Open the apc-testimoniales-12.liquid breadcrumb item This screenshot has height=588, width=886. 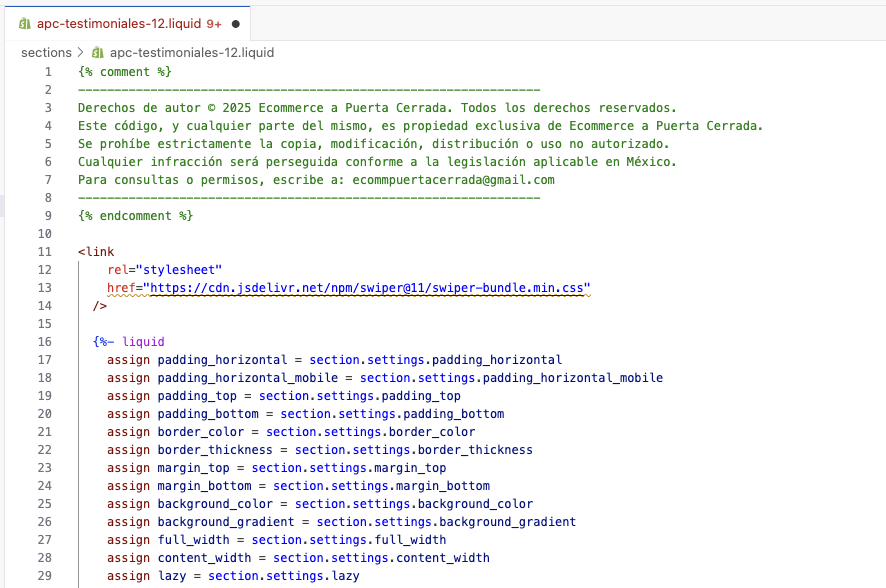click(191, 53)
